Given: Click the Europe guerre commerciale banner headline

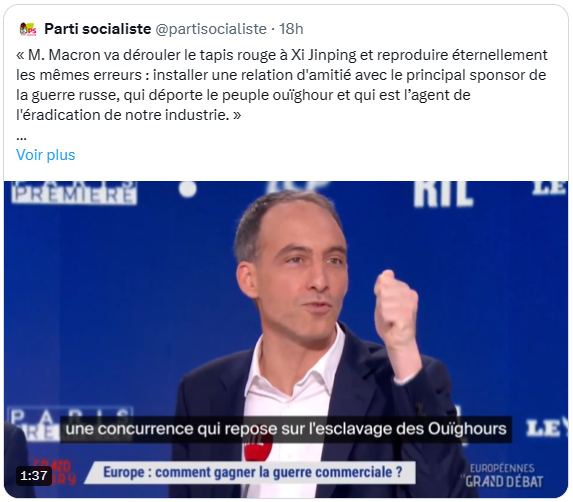Looking at the screenshot, I should [x=253, y=472].
